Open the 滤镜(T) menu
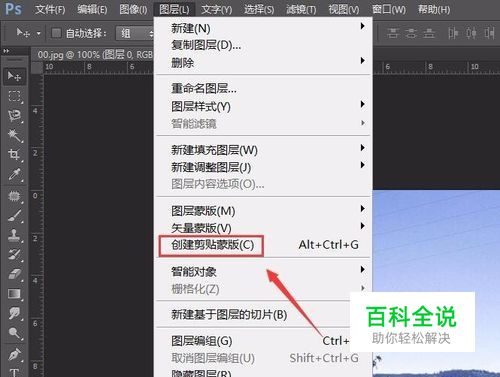The height and width of the screenshot is (377, 500). [301, 10]
